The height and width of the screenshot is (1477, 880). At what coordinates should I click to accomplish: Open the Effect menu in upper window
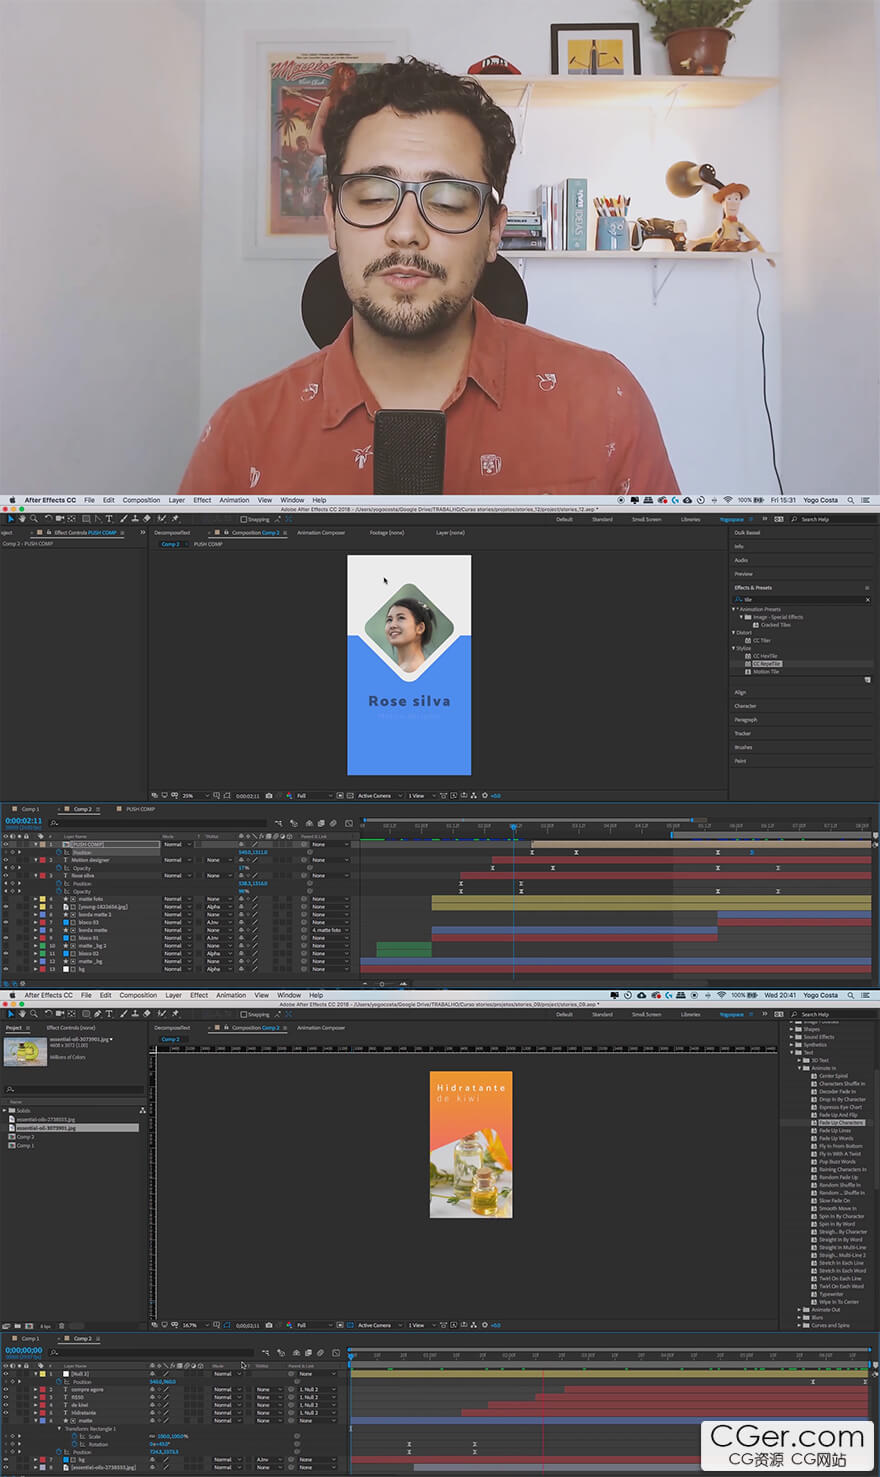[202, 500]
